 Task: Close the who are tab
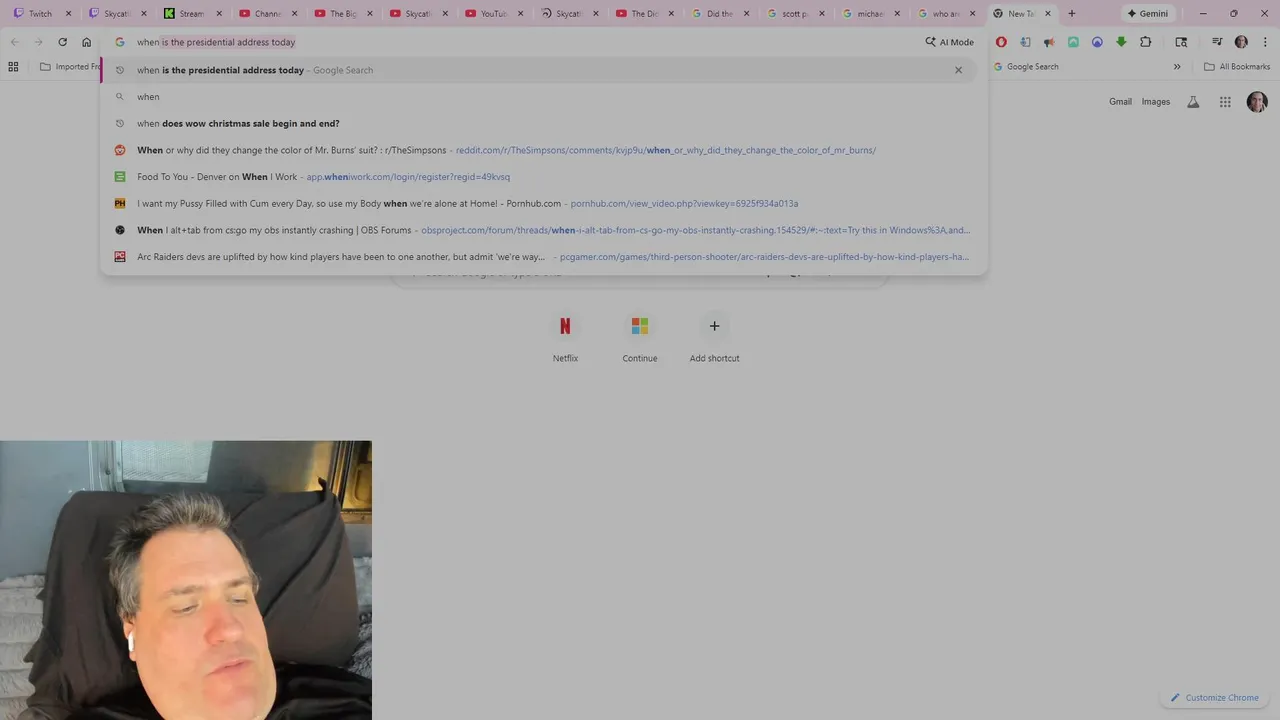pos(973,14)
